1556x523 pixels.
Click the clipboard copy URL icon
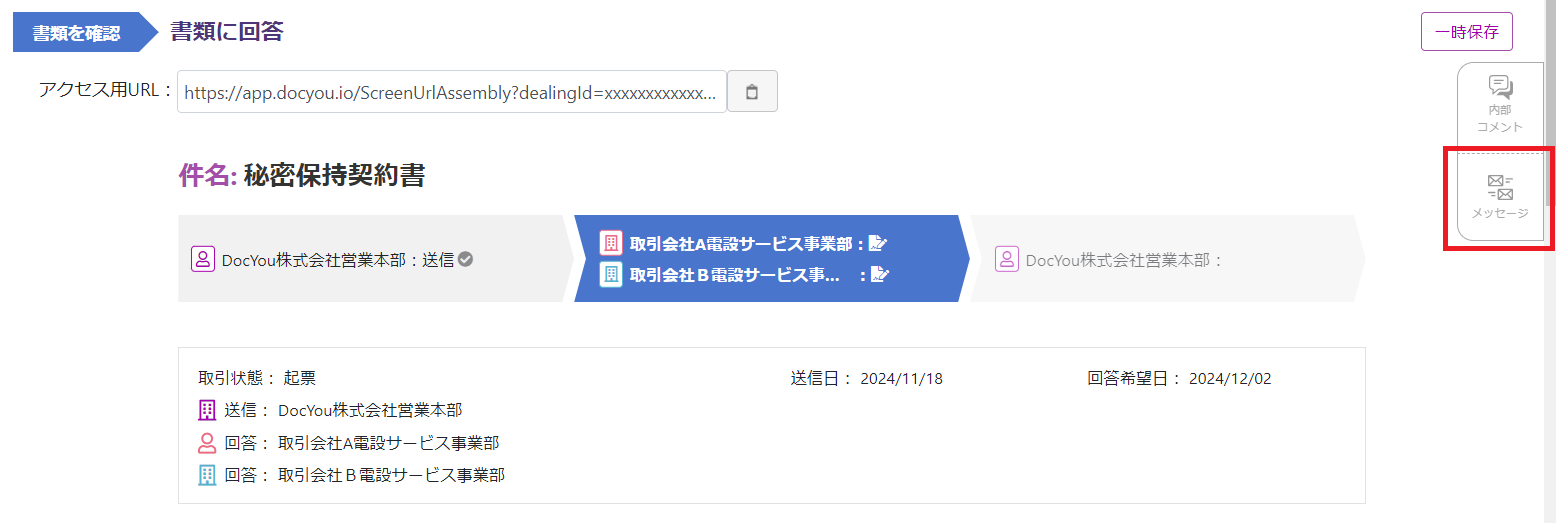coord(752,92)
